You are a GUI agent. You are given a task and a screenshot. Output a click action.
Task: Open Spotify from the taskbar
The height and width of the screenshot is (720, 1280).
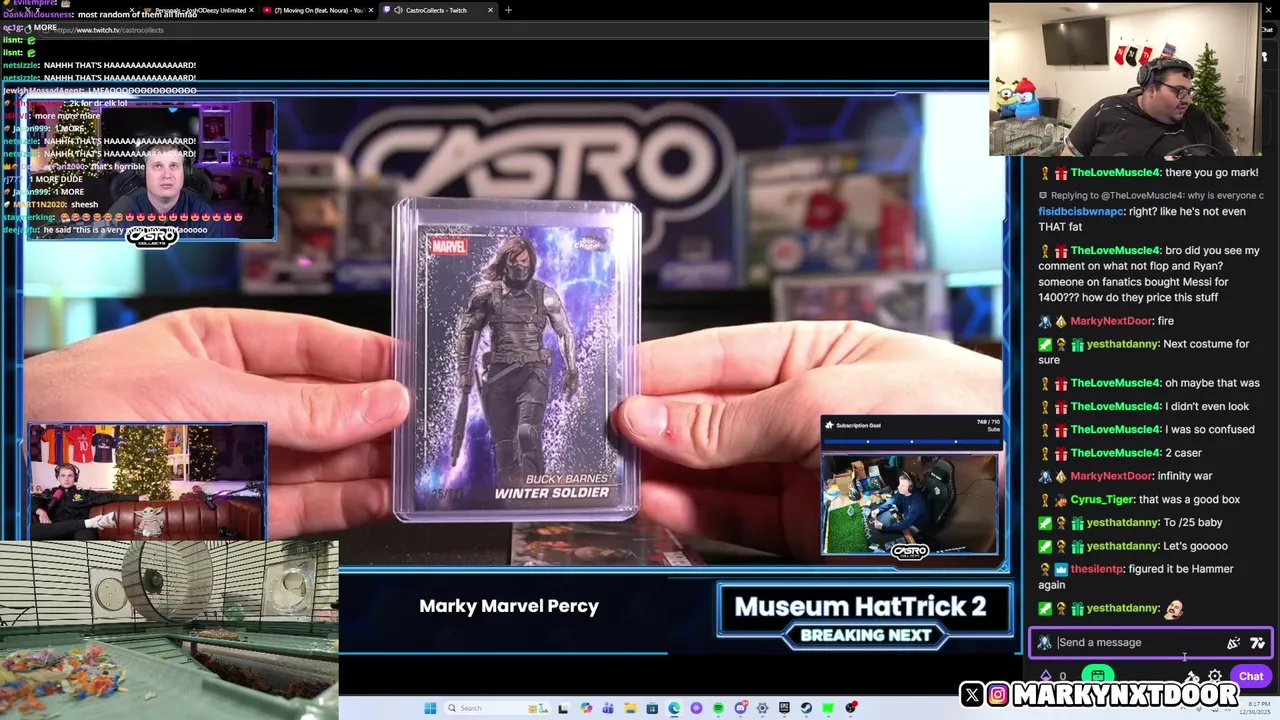point(718,708)
